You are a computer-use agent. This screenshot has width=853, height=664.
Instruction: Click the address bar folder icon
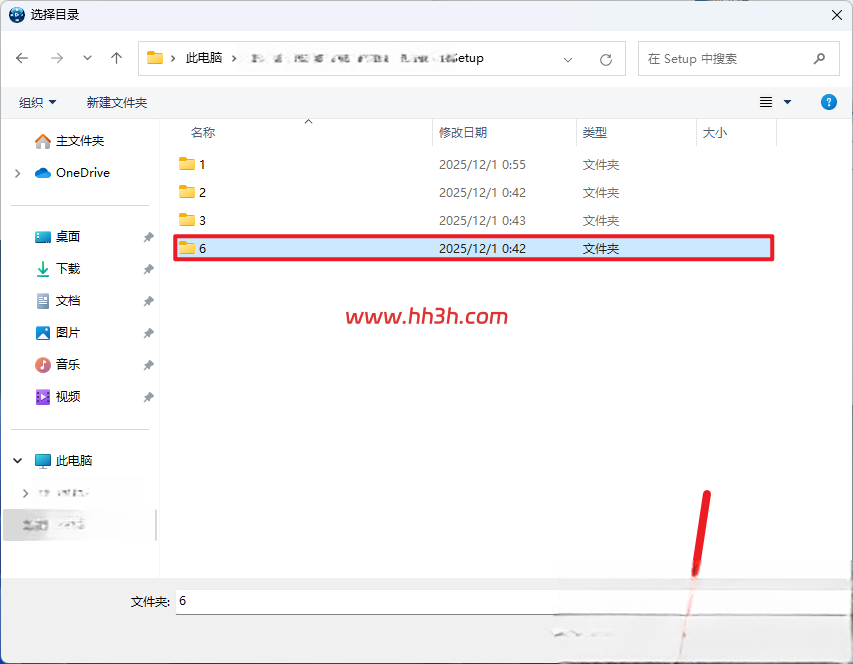click(x=155, y=58)
